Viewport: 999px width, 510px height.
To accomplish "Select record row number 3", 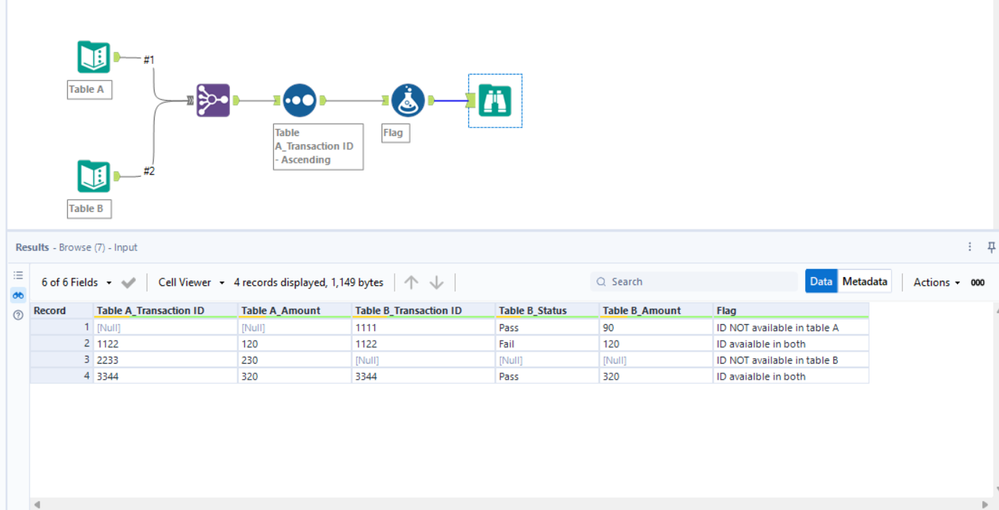I will 62,360.
